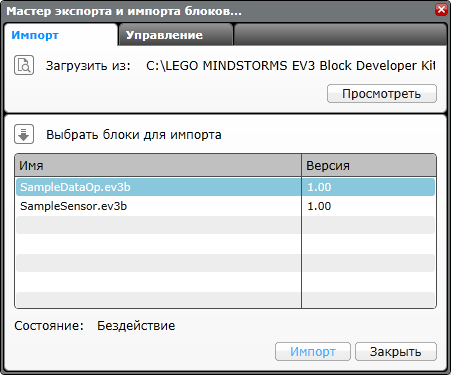Click the Состояние Бездействие status text
451x375 pixels.
click(x=94, y=326)
